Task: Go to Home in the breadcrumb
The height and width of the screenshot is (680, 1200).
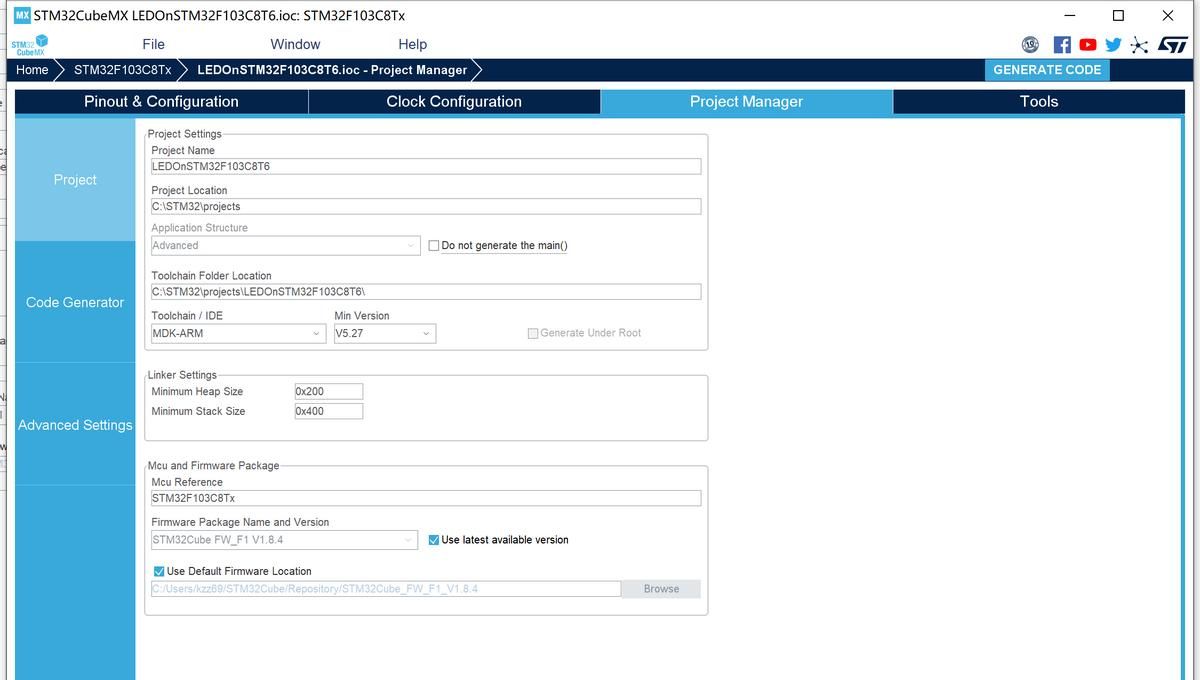Action: 32,70
